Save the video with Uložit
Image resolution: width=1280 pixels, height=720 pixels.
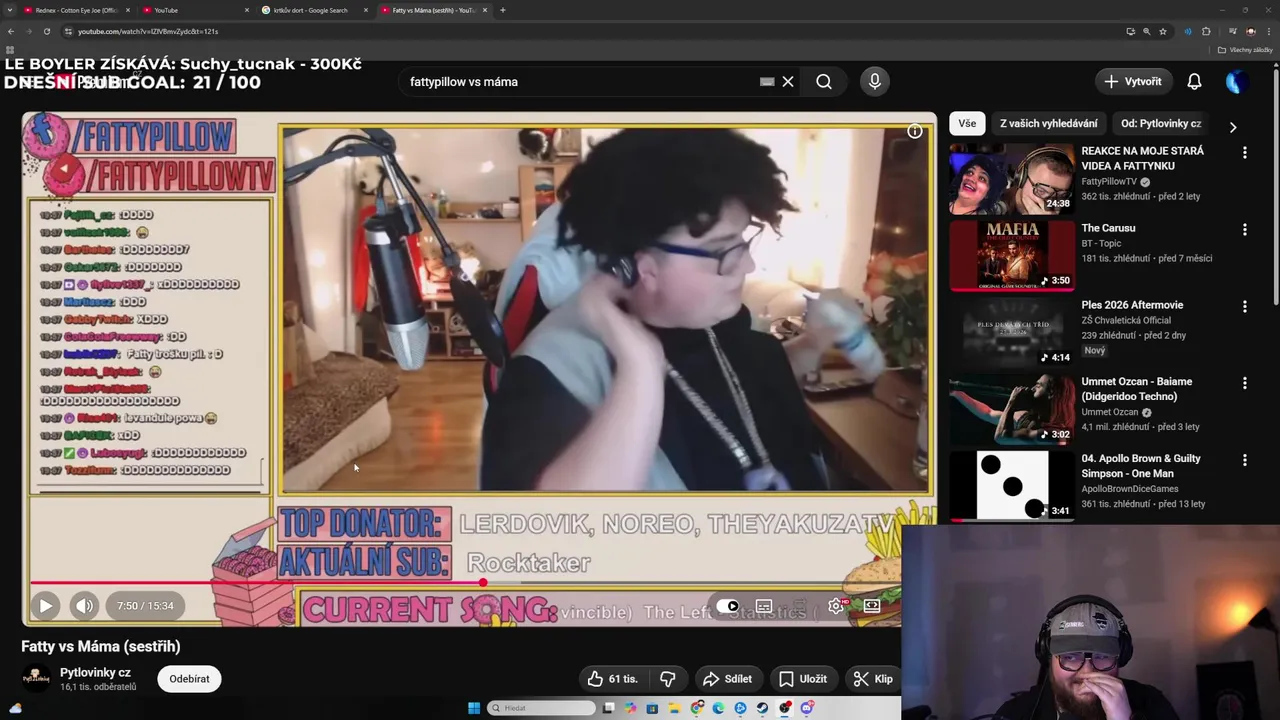803,679
